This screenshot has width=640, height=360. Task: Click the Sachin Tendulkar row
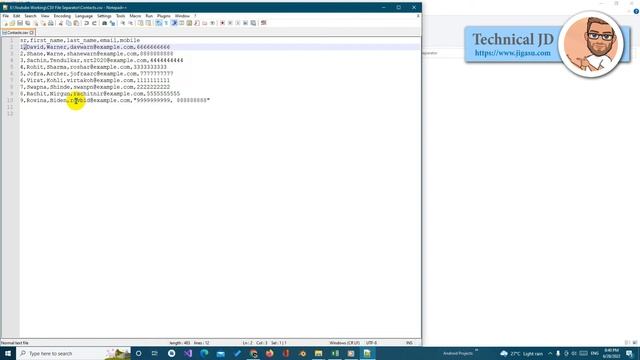click(x=102, y=60)
